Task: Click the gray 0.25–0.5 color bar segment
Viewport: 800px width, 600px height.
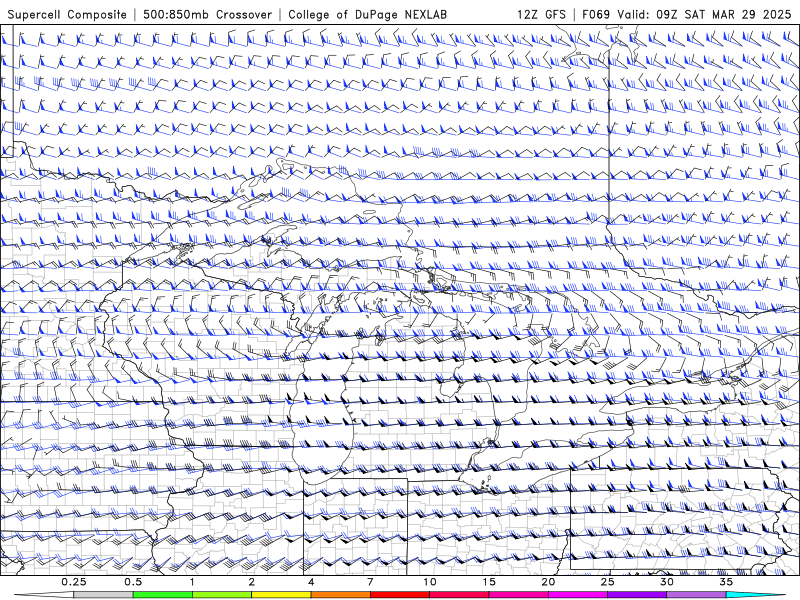Action: 103,595
